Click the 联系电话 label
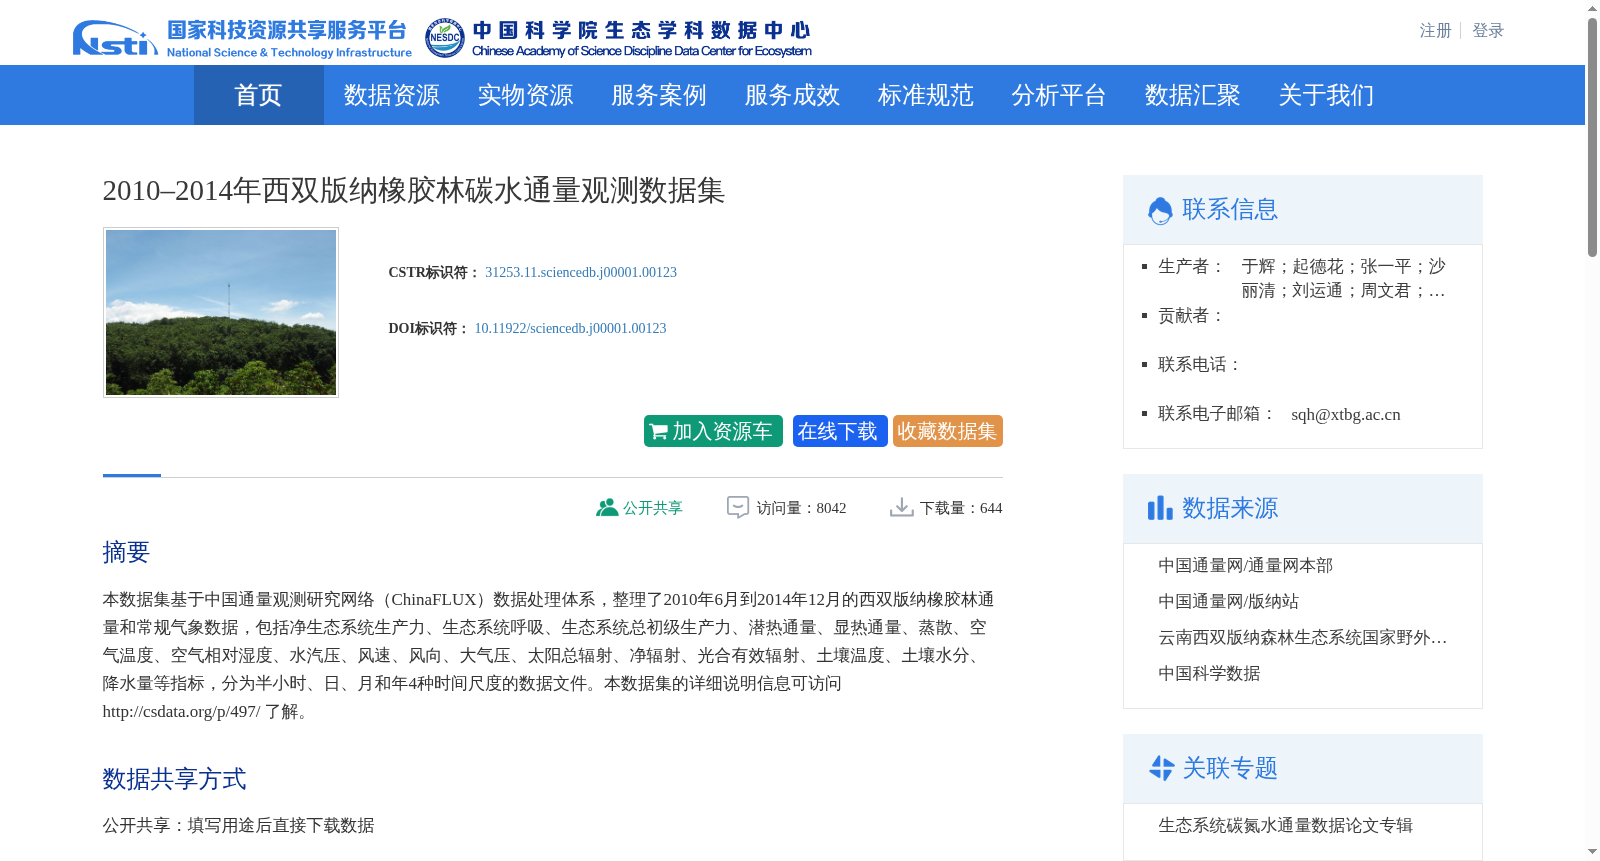The image size is (1600, 861). click(x=1199, y=364)
